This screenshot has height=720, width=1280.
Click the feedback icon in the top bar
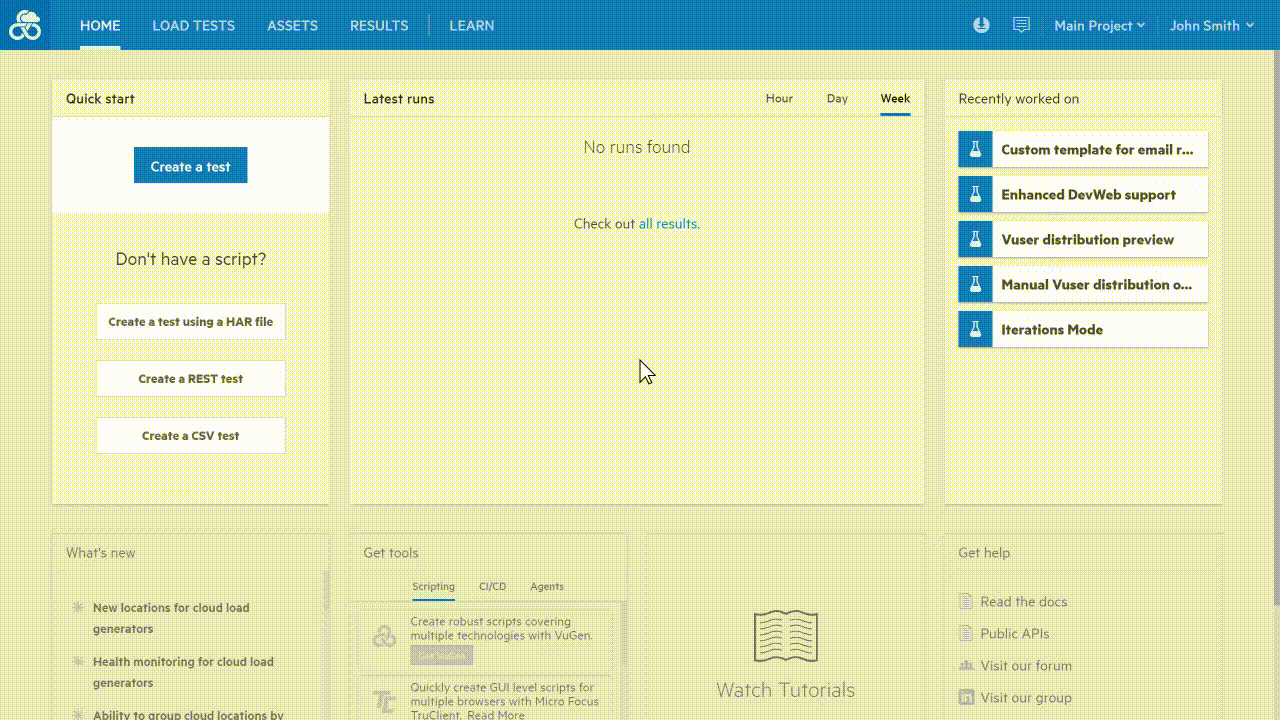pos(1021,24)
